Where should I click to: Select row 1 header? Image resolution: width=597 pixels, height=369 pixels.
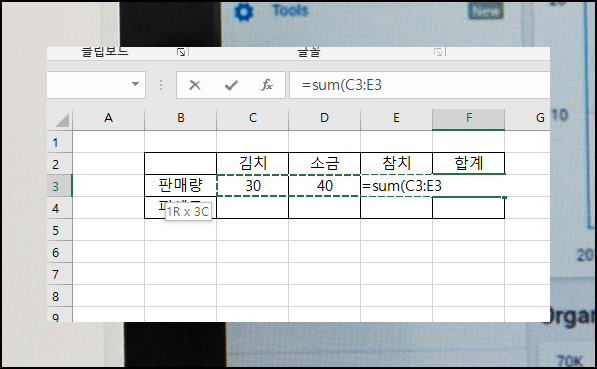(x=59, y=142)
